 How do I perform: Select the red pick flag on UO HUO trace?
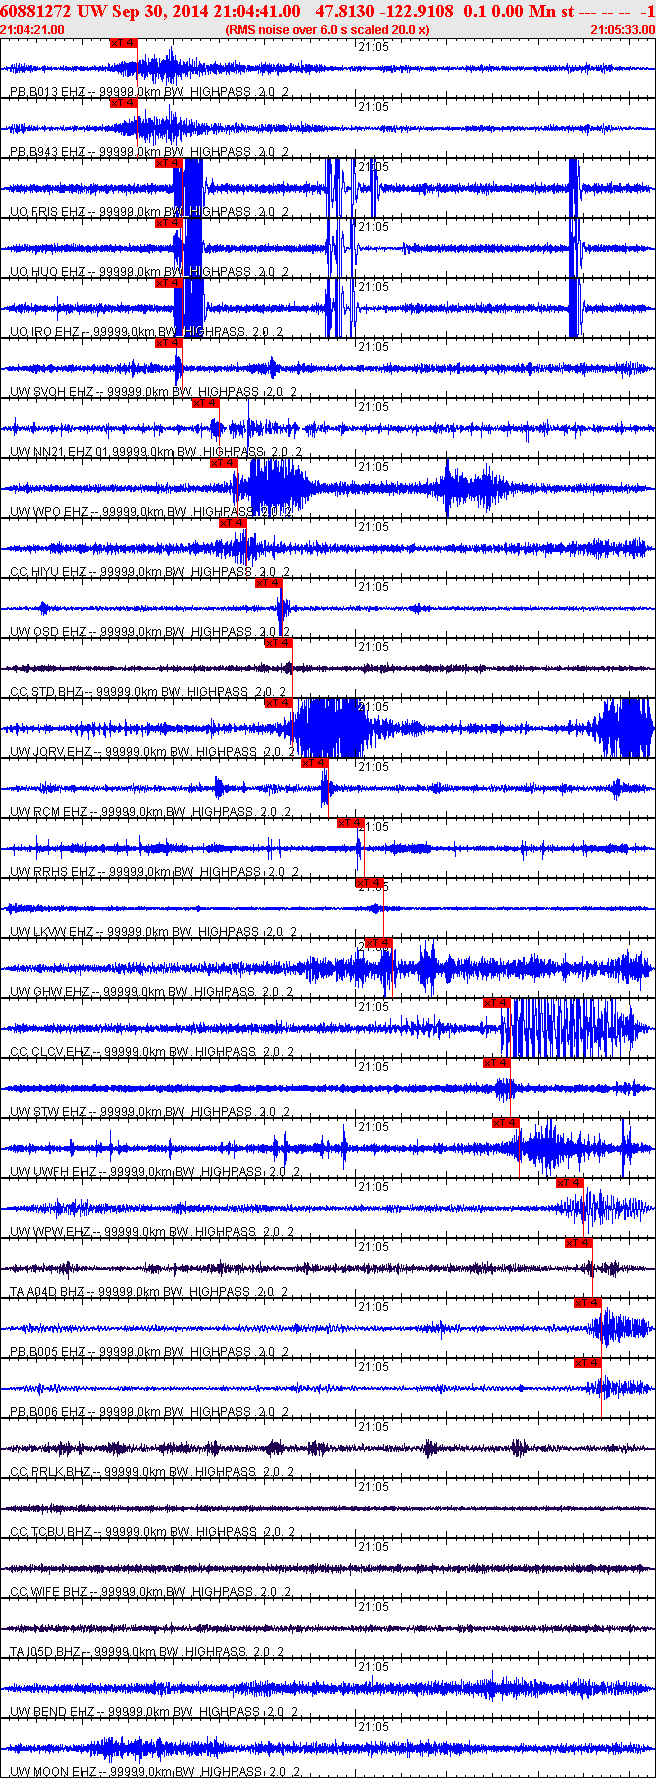pos(168,223)
